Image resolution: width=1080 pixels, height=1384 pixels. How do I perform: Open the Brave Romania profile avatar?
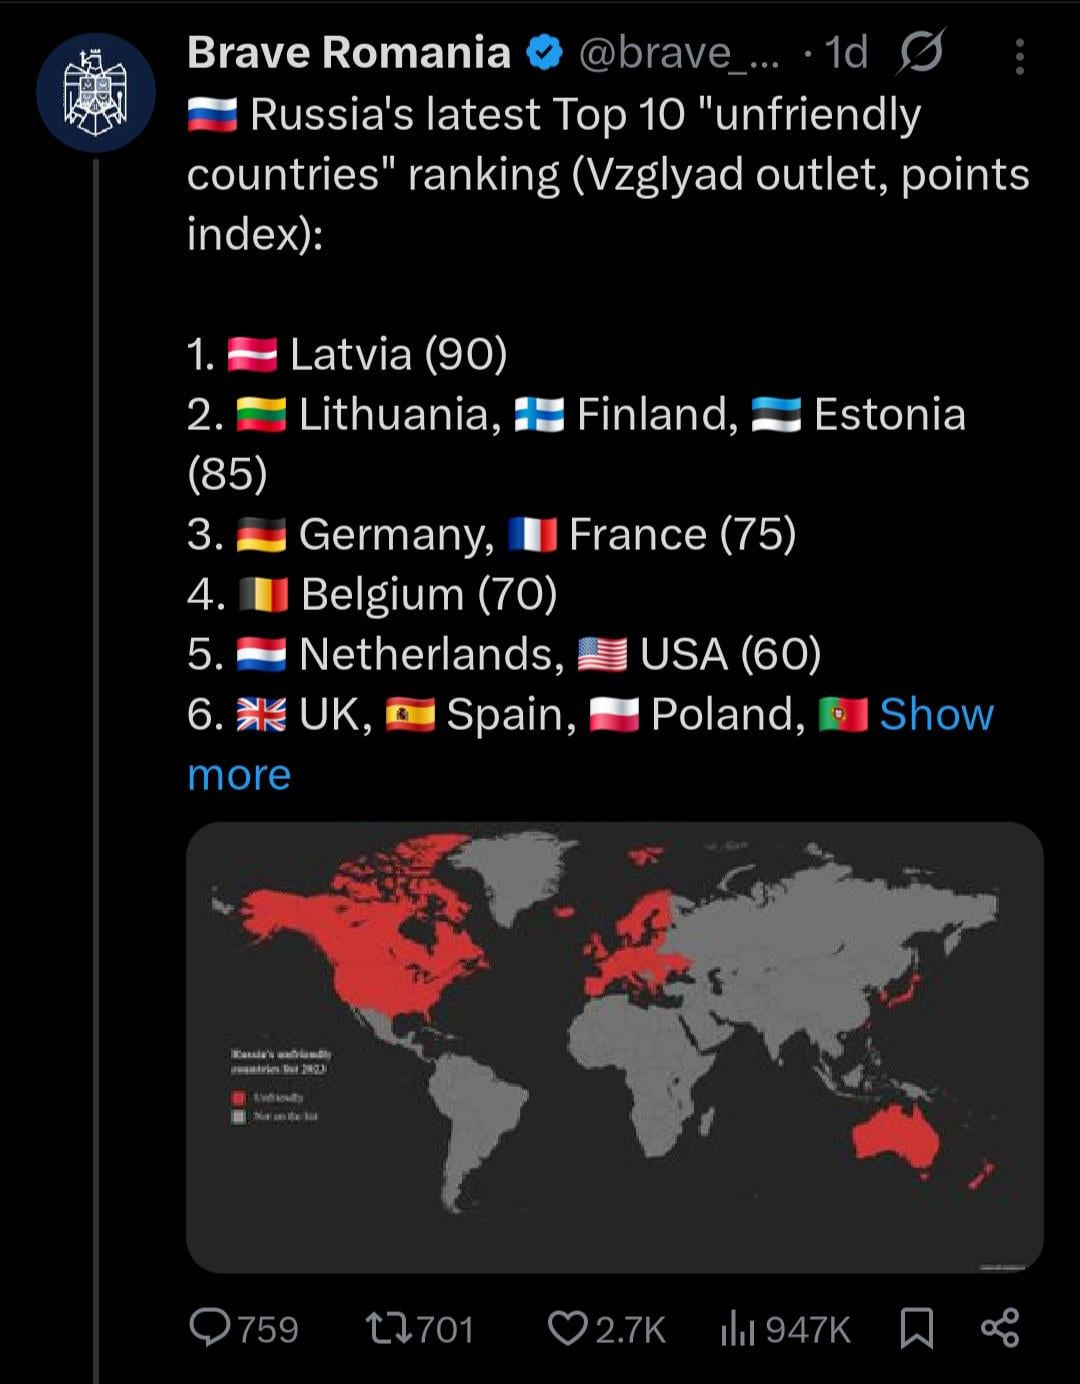tap(96, 92)
